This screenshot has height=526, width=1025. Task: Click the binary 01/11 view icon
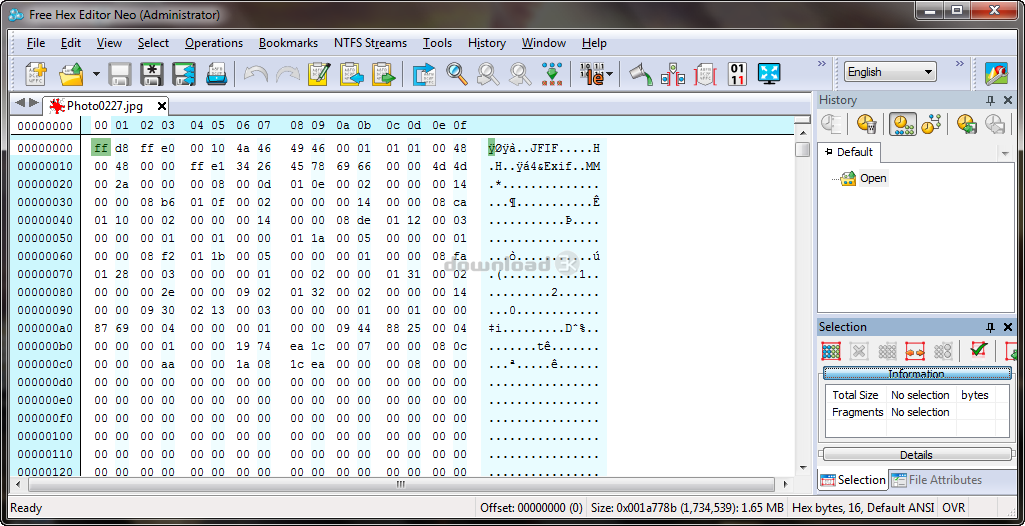click(x=737, y=74)
